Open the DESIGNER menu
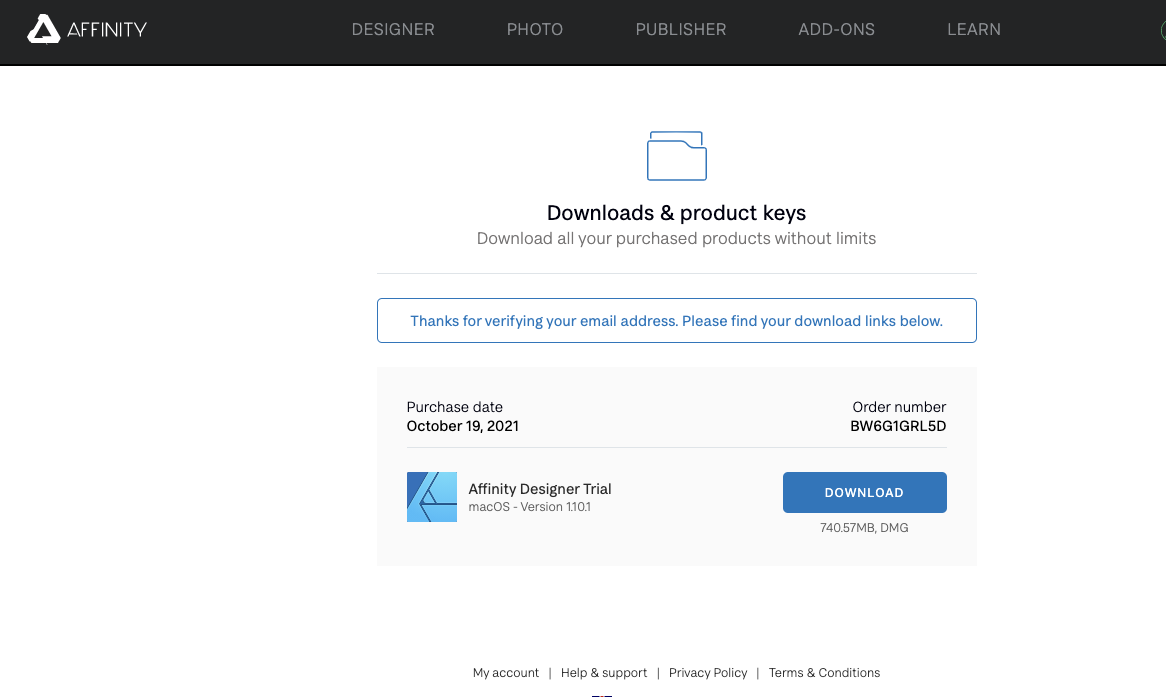Screen dimensions: 1166x697 [392, 29]
